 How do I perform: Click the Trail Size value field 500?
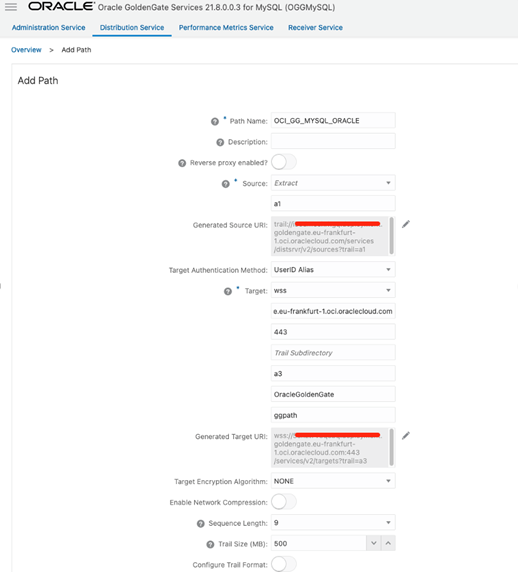pyautogui.click(x=318, y=543)
